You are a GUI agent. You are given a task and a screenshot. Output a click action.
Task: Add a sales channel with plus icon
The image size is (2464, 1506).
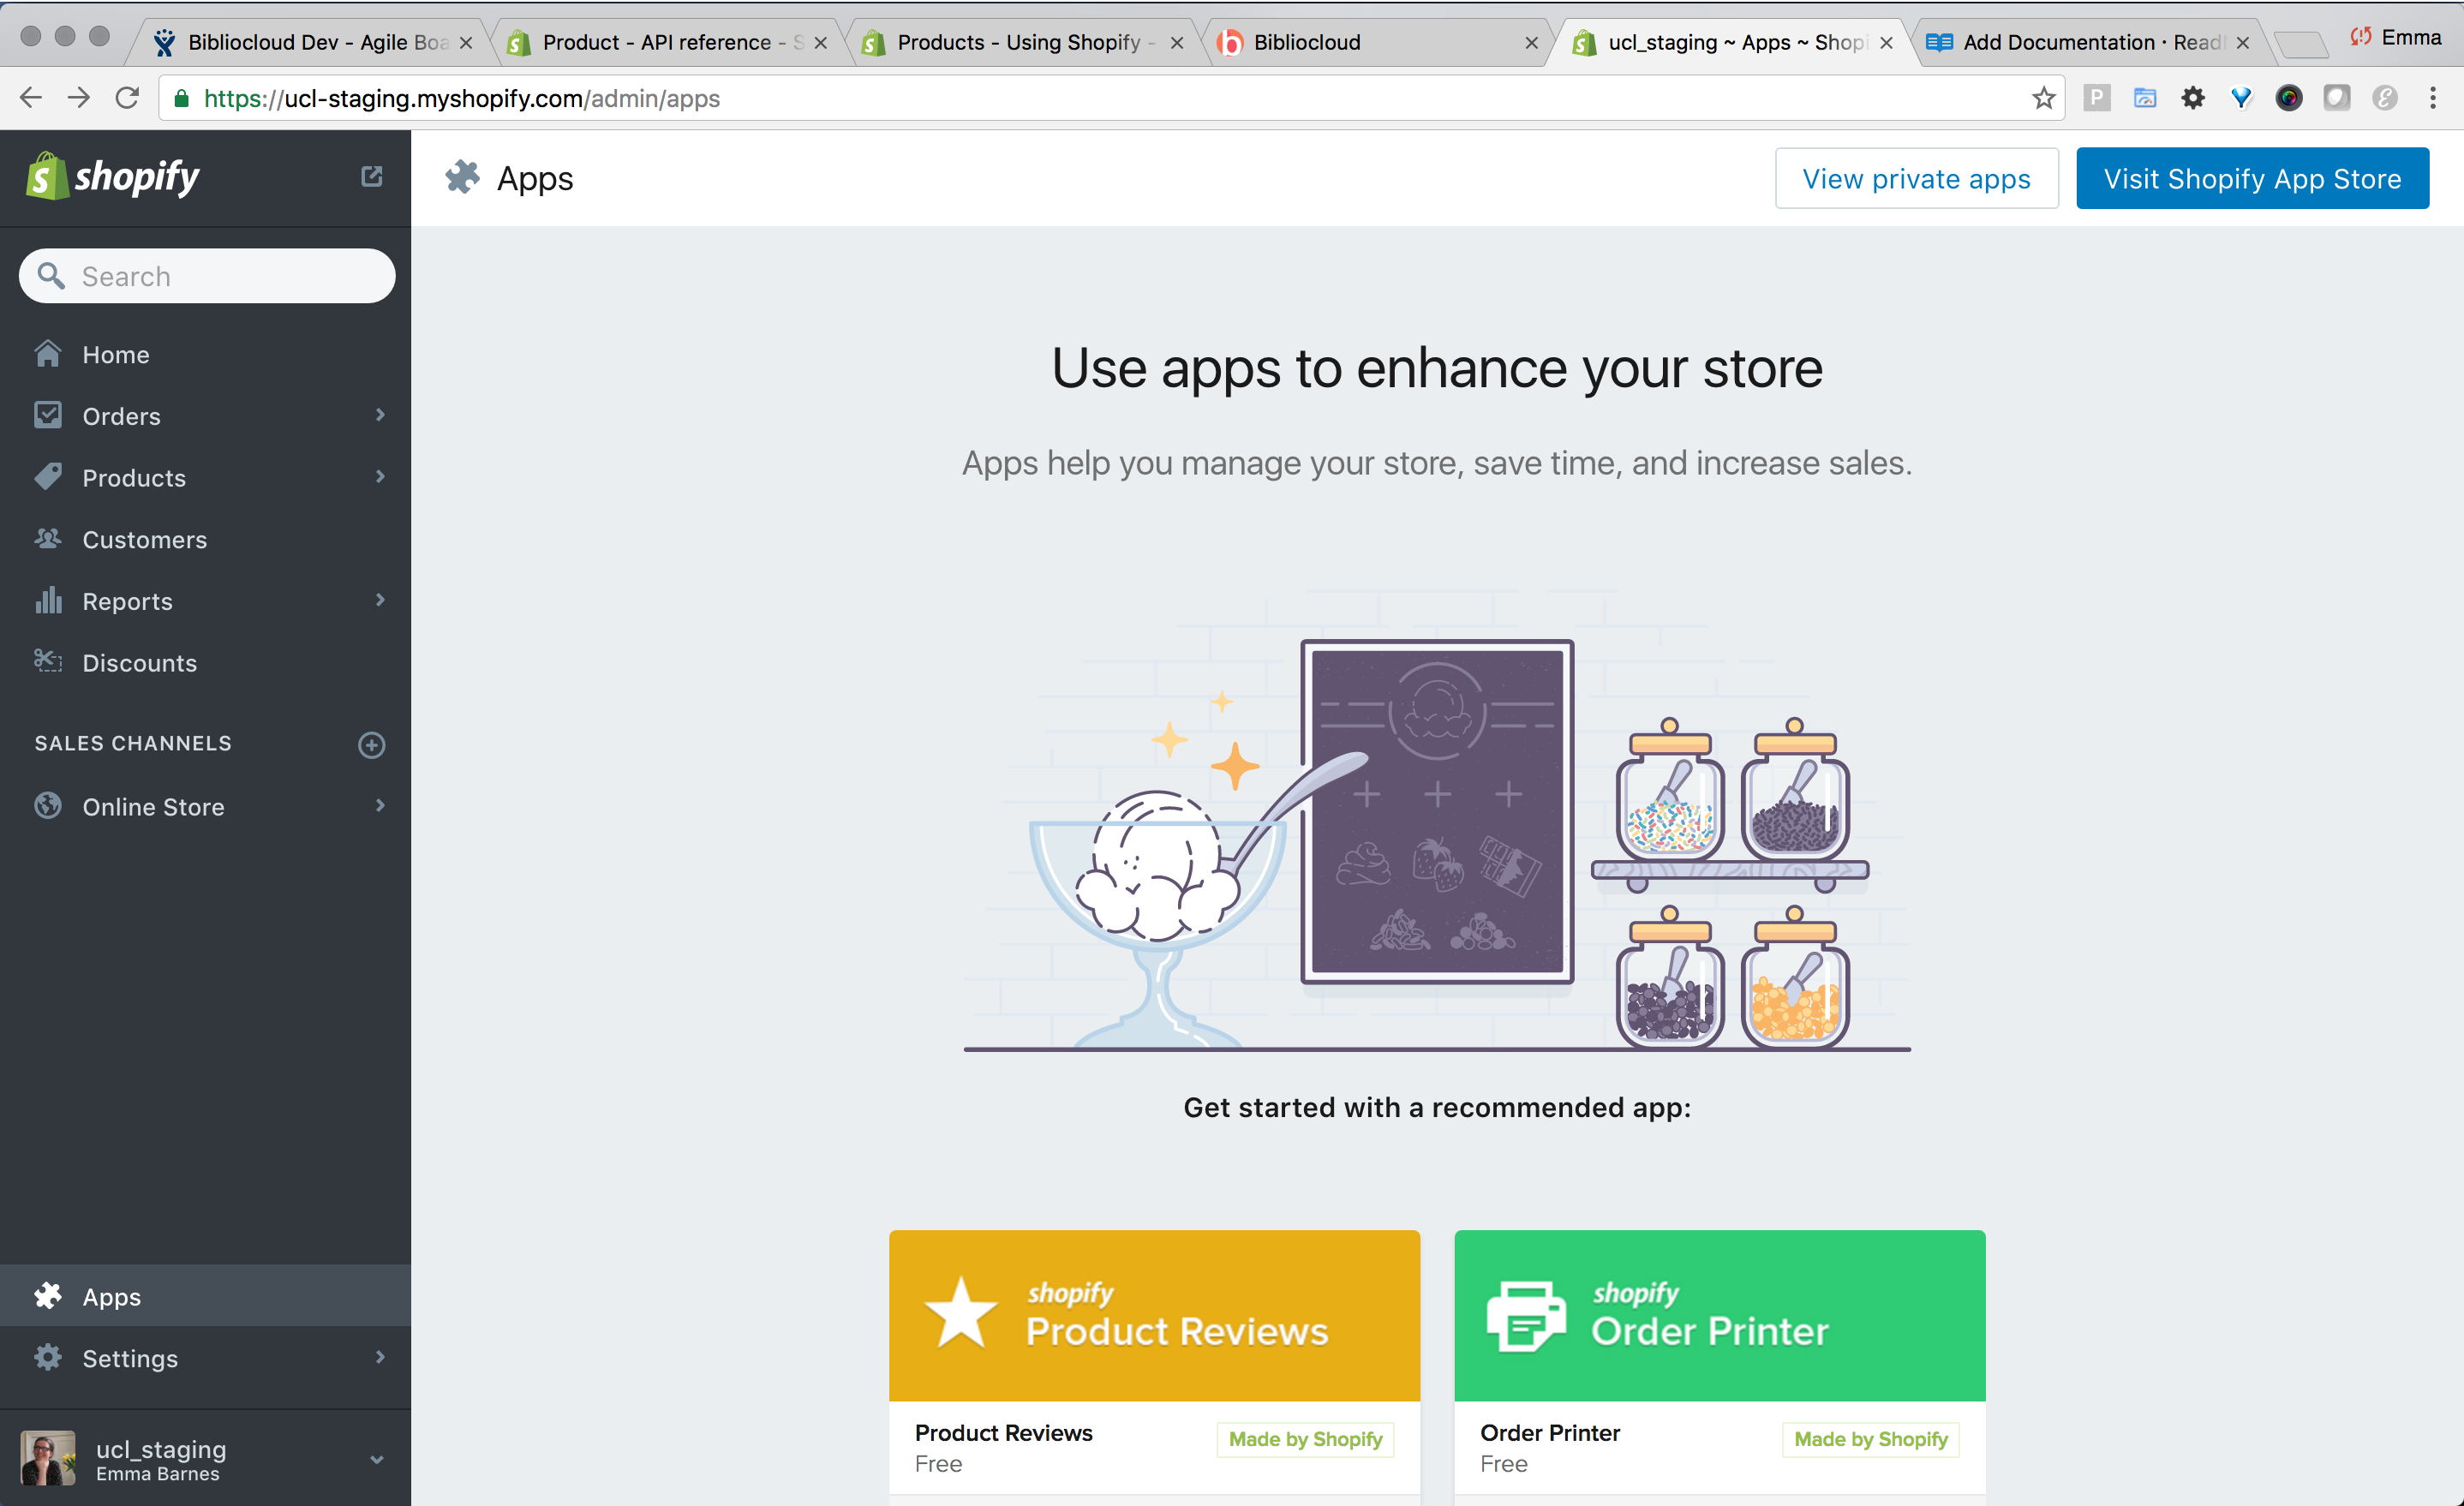click(371, 744)
